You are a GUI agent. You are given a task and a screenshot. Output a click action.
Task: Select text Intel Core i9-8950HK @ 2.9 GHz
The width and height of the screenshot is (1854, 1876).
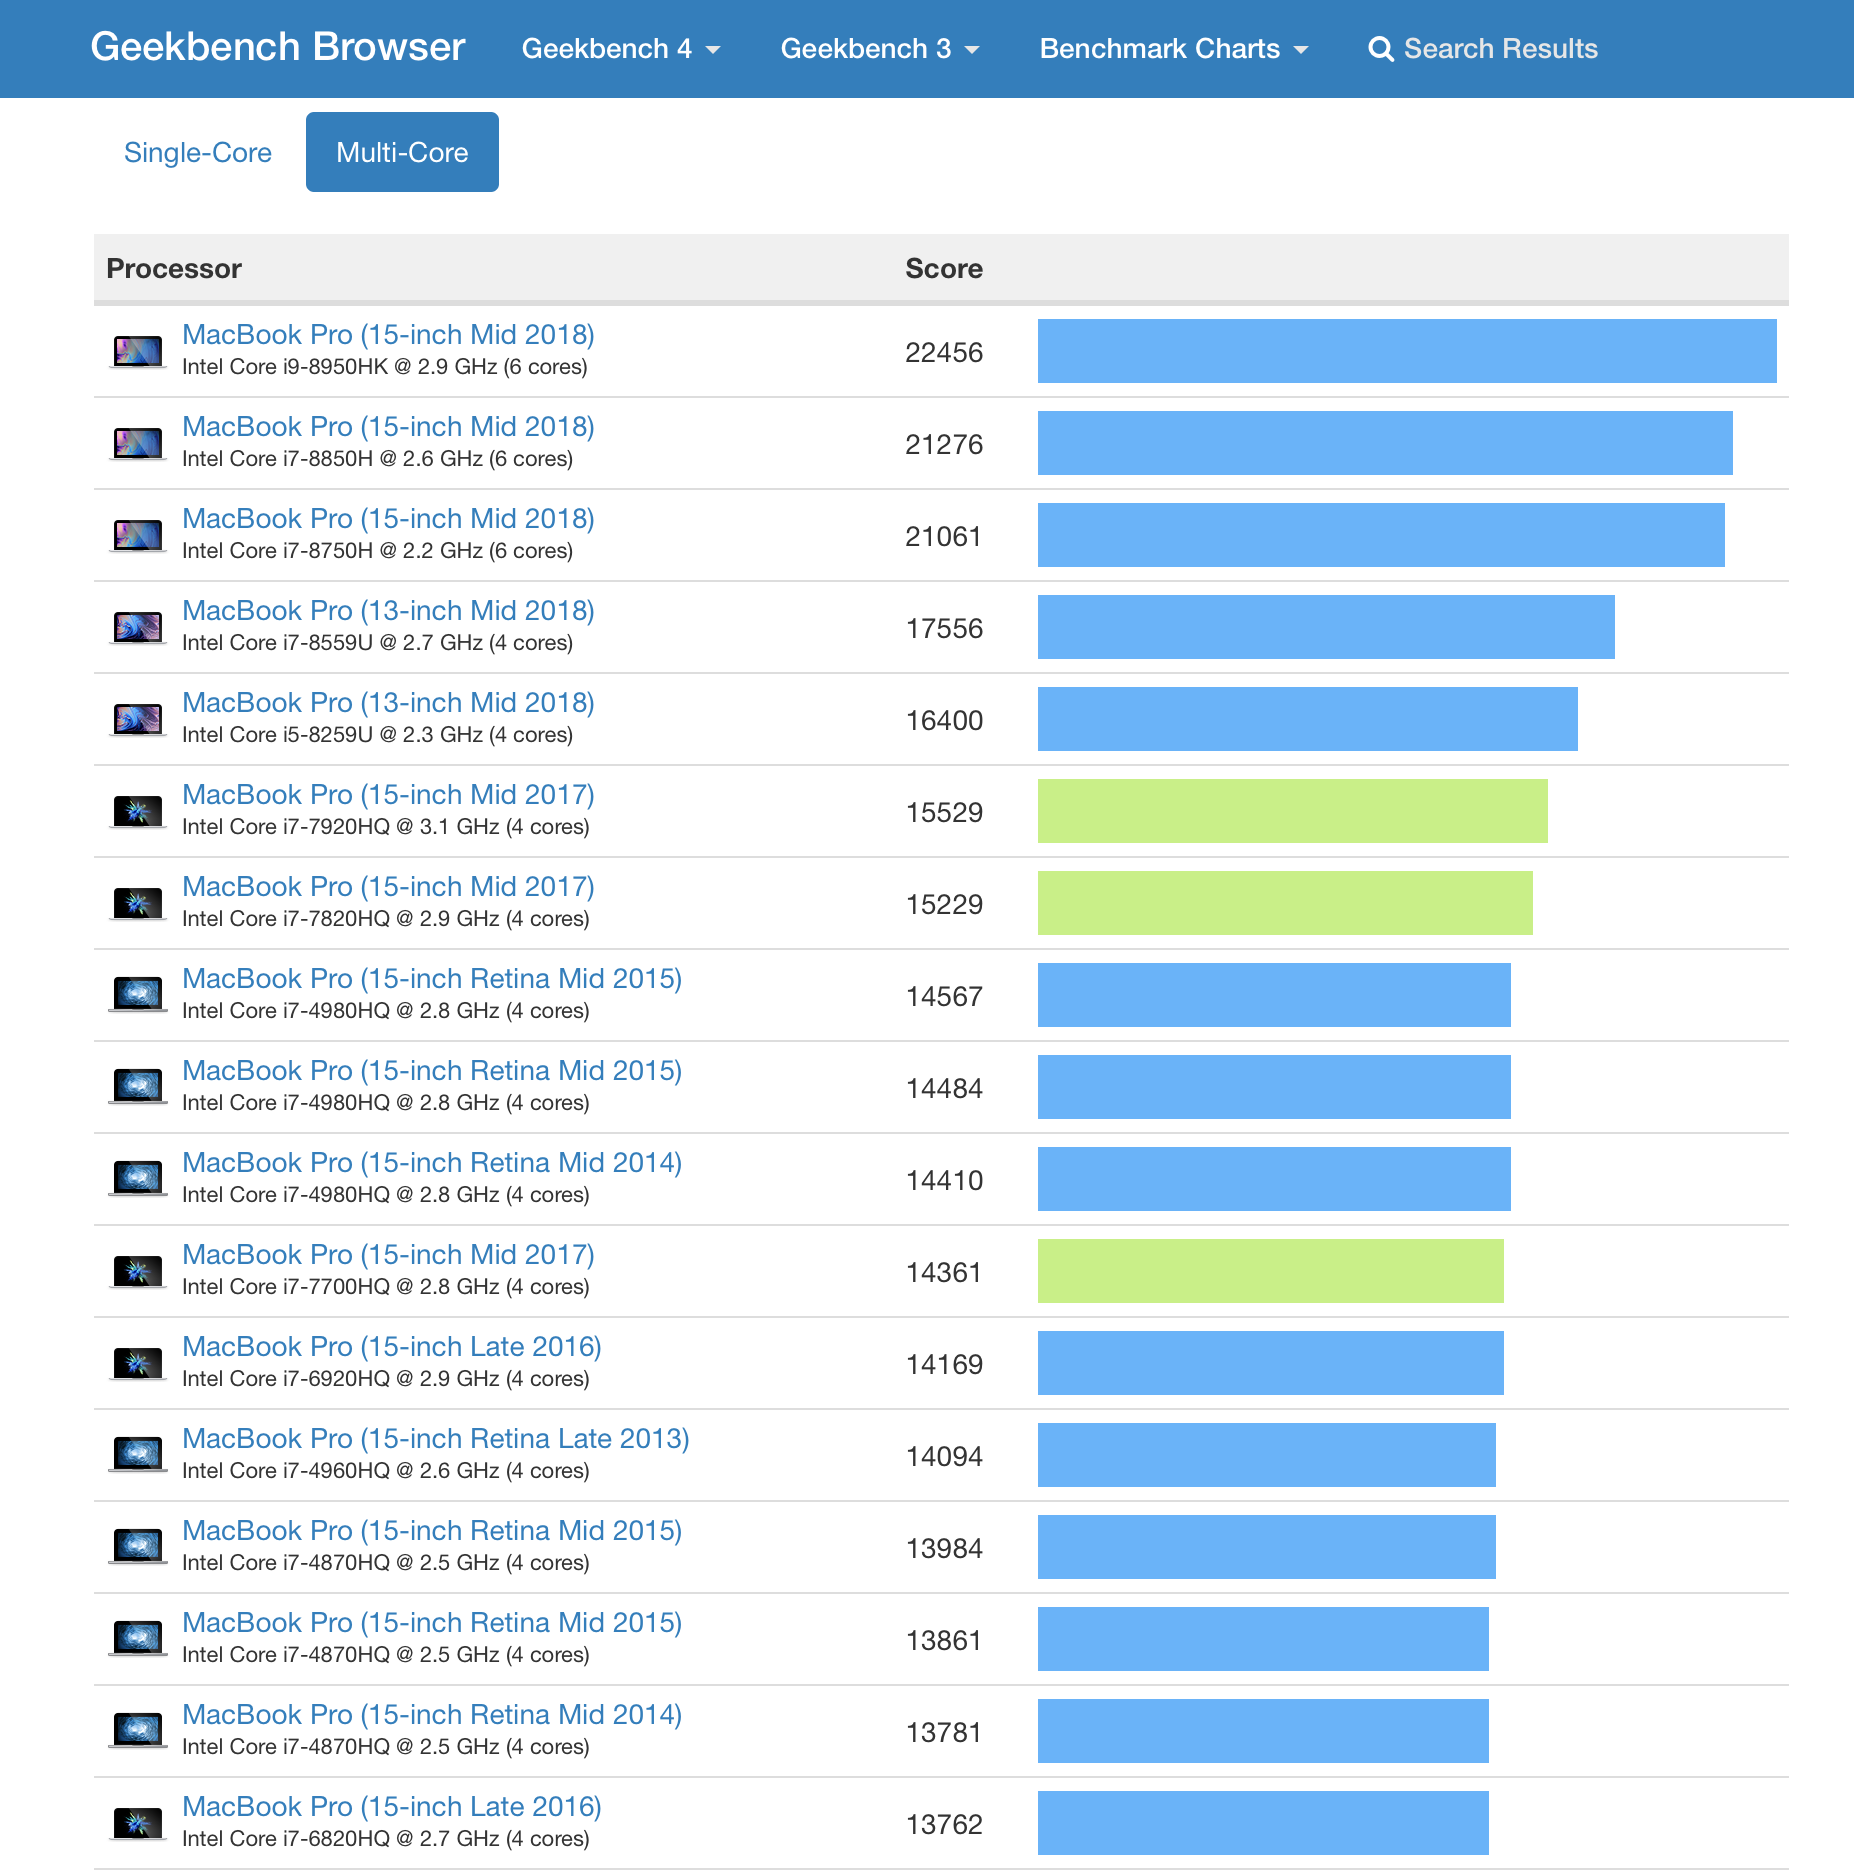[339, 367]
